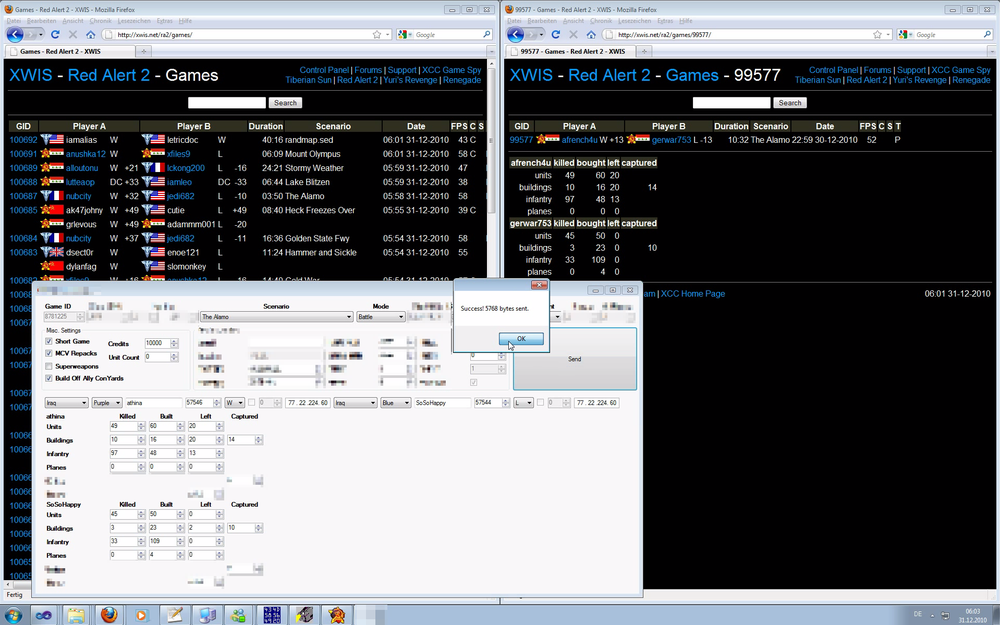The image size is (1000, 625).
Task: Click the search magnifier in Games list window
Action: [x=487, y=34]
